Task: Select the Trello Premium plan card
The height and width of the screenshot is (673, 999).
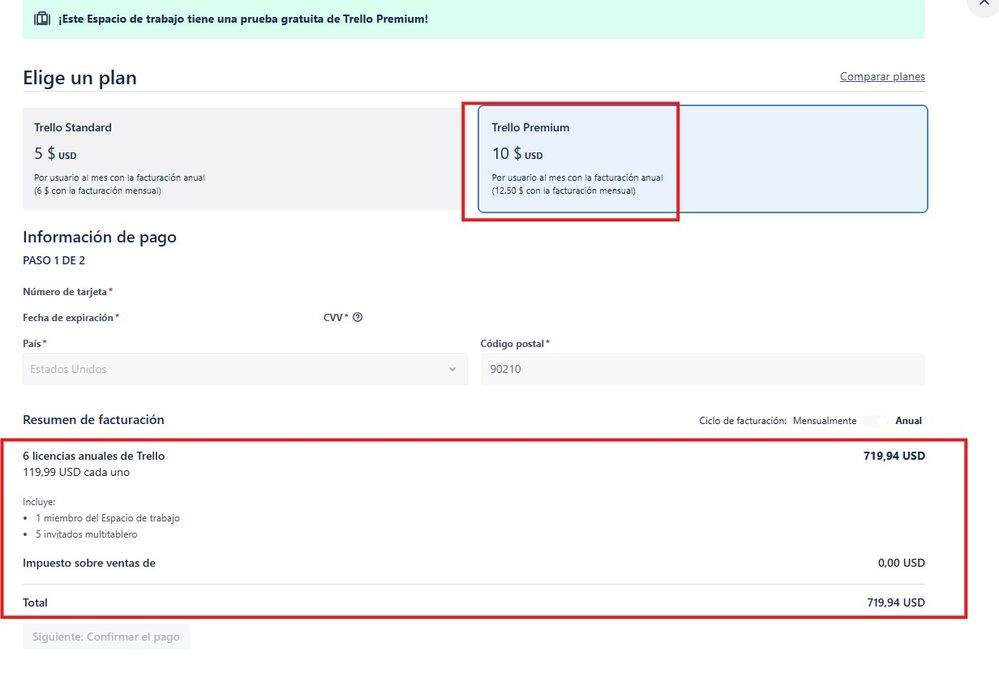Action: click(703, 159)
